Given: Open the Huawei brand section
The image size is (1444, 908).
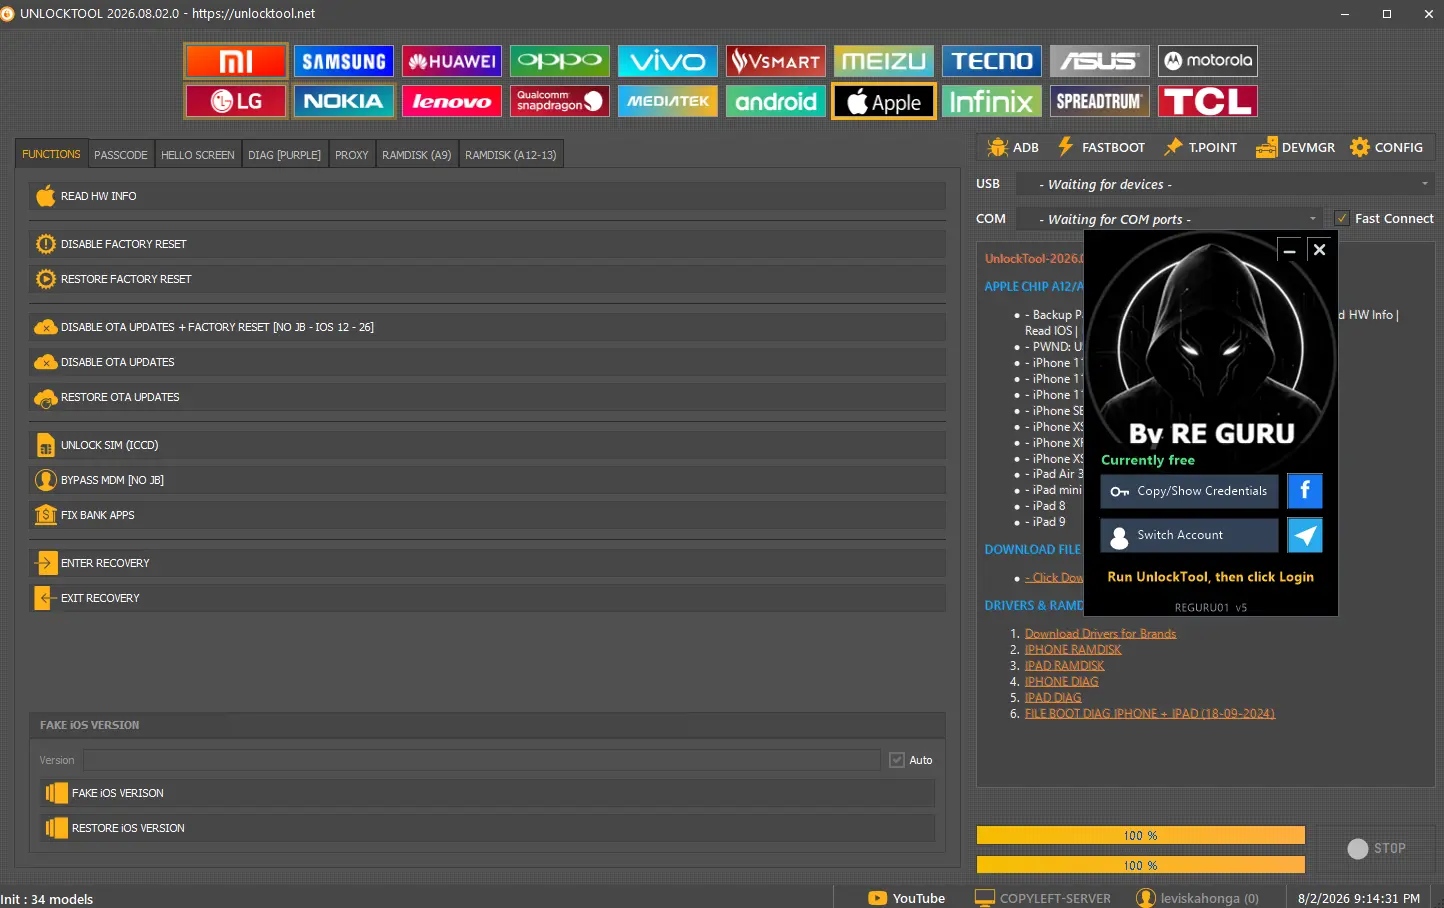Looking at the screenshot, I should click(452, 61).
